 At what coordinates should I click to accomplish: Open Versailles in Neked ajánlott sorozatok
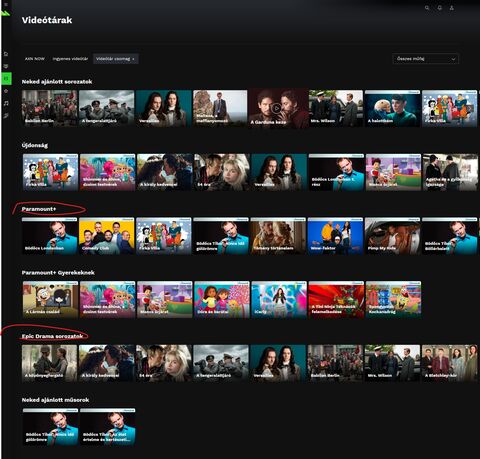pyautogui.click(x=164, y=108)
